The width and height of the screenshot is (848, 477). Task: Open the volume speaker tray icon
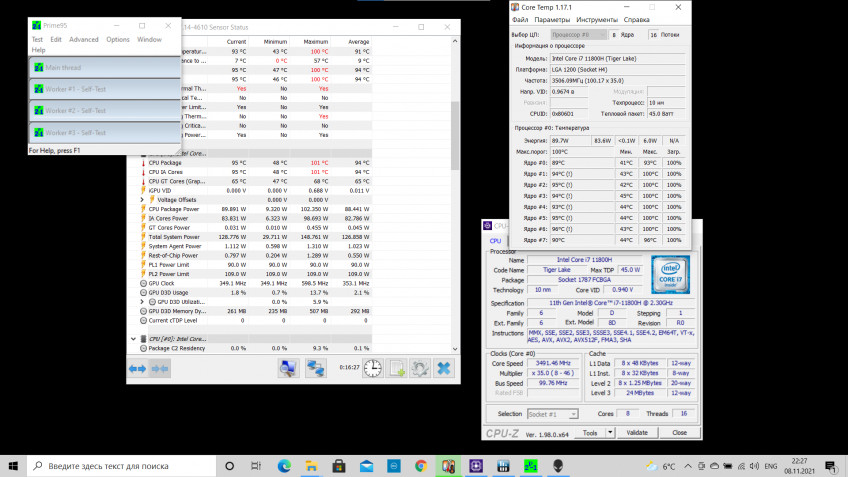(x=754, y=466)
